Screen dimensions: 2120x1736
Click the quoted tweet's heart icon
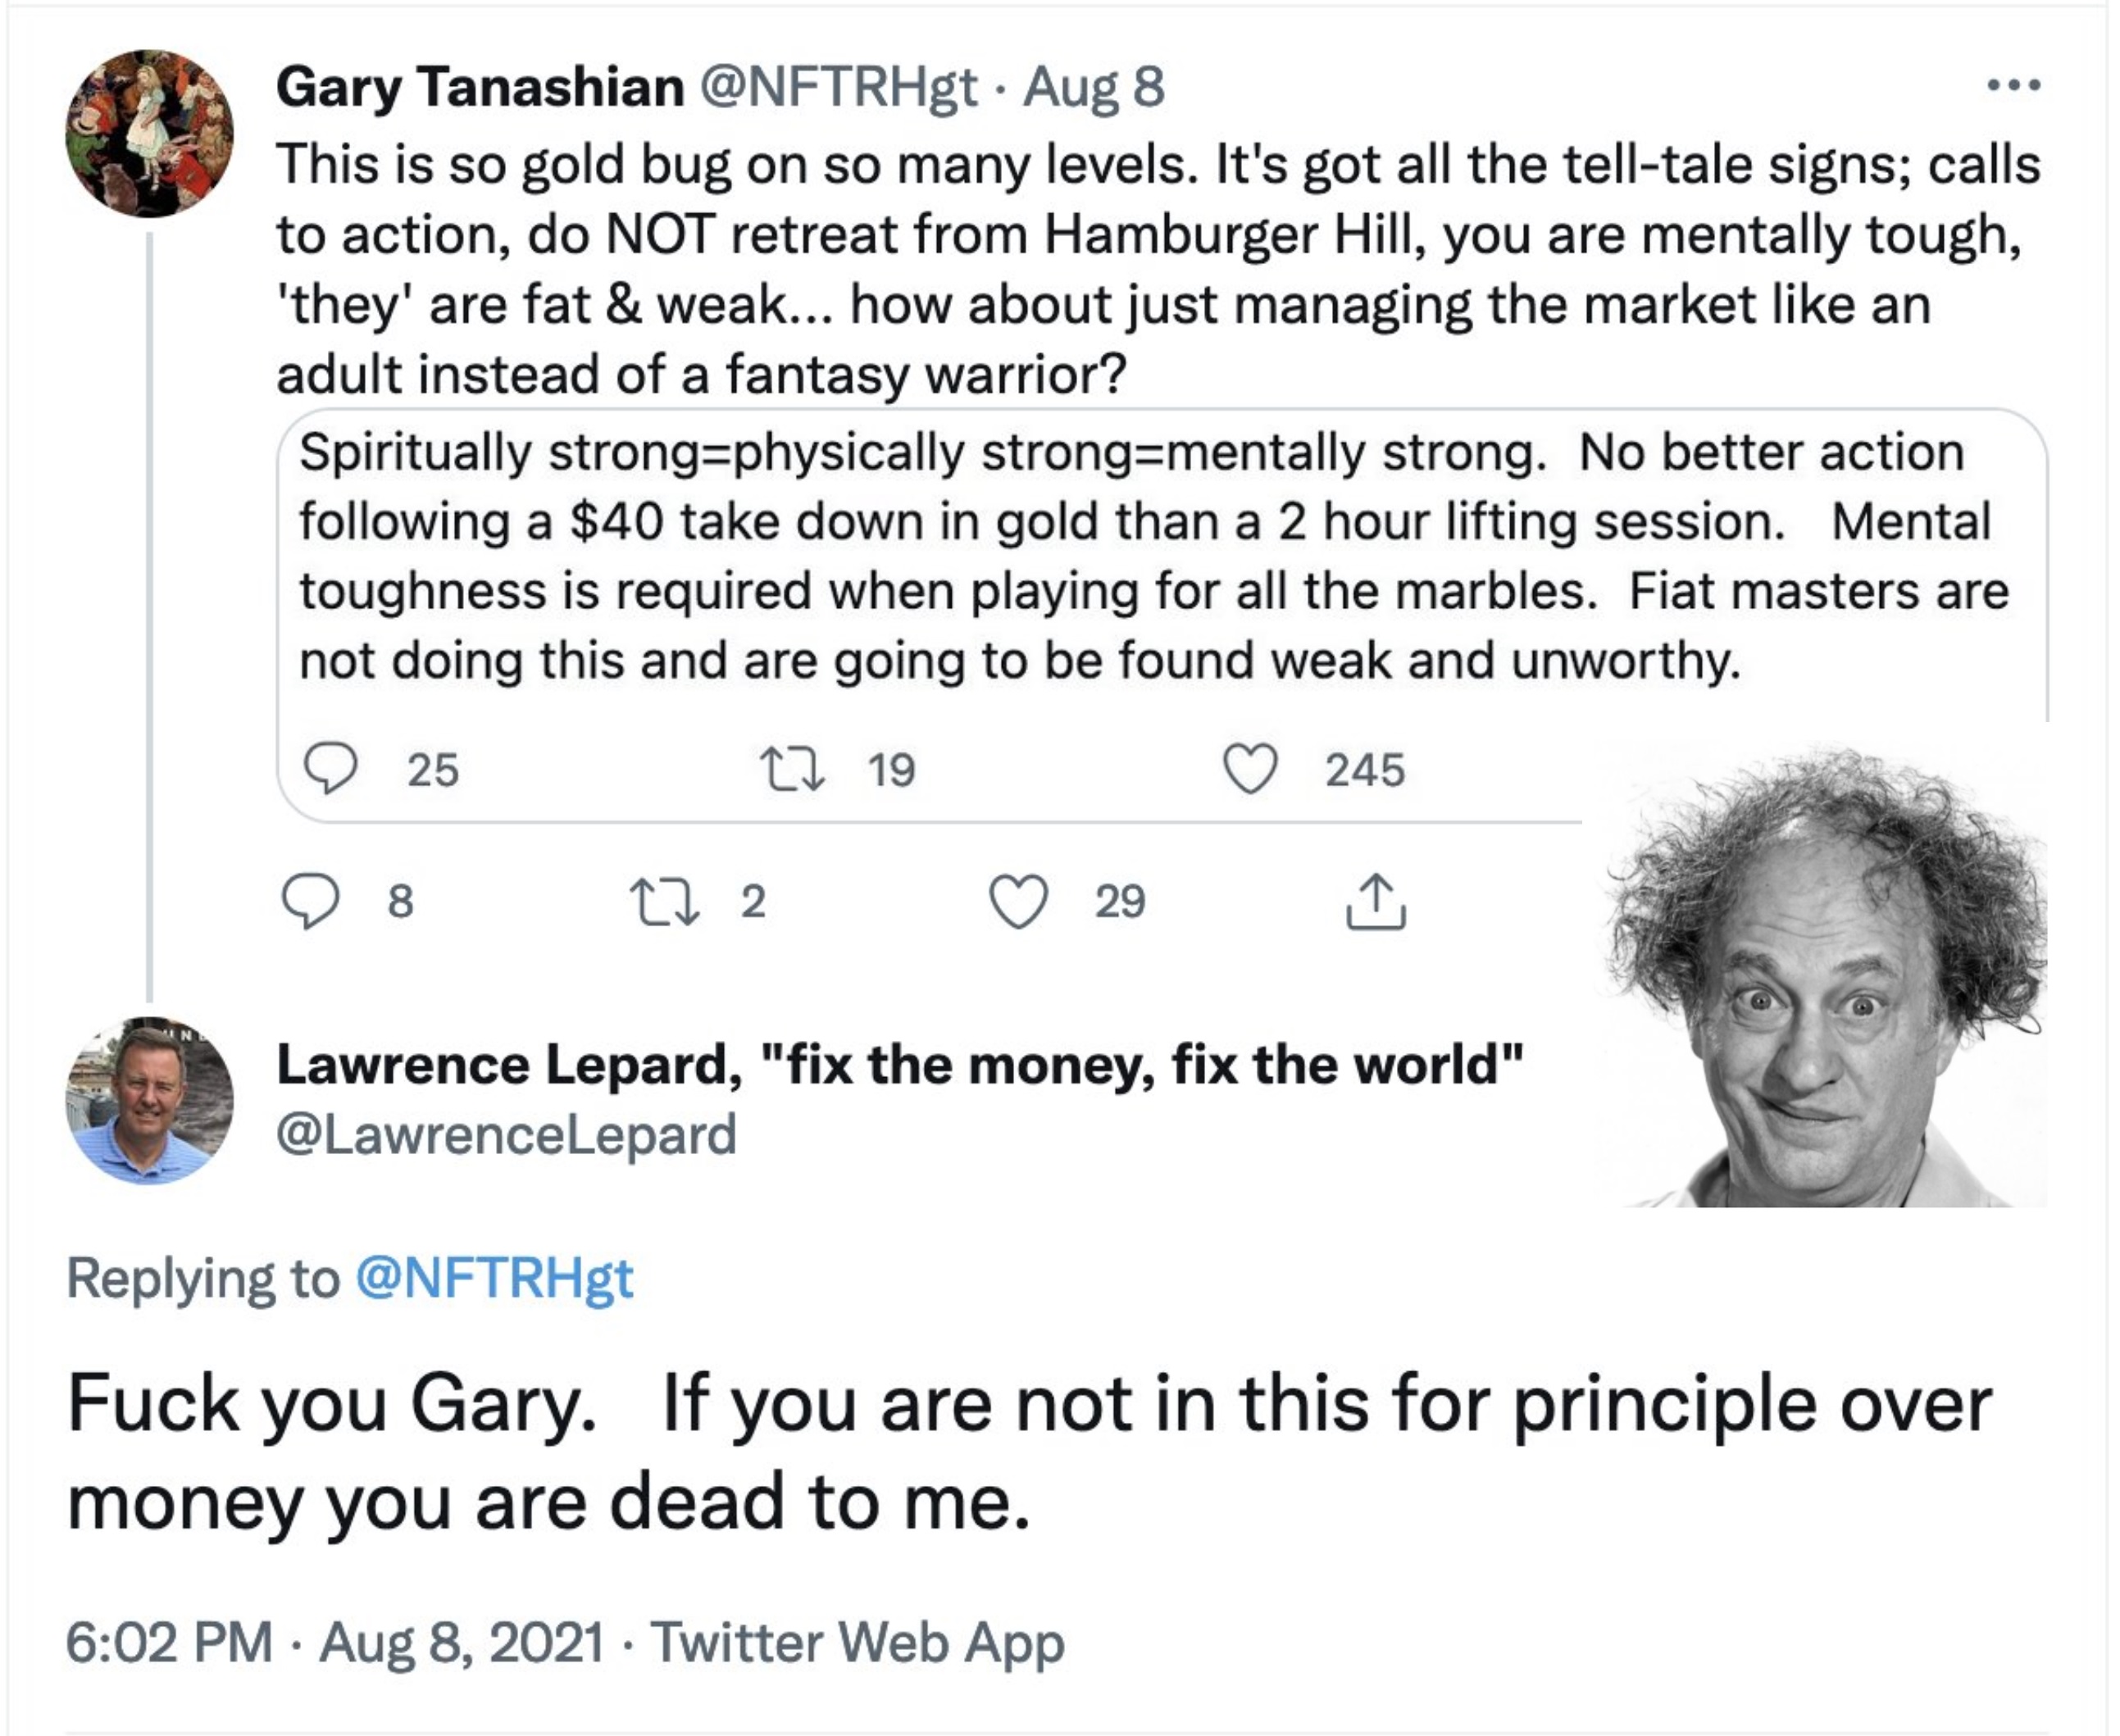[x=1250, y=770]
